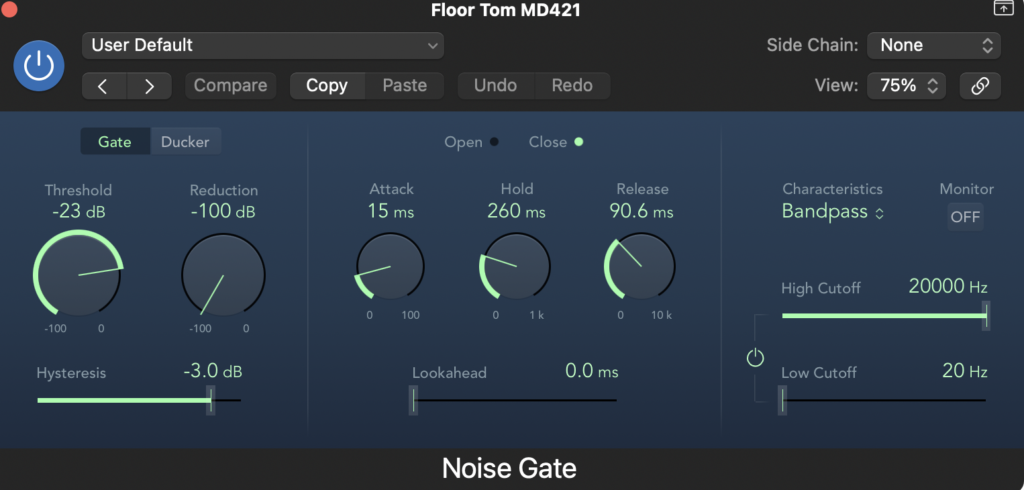
Task: Click the Release knob
Action: (x=640, y=269)
